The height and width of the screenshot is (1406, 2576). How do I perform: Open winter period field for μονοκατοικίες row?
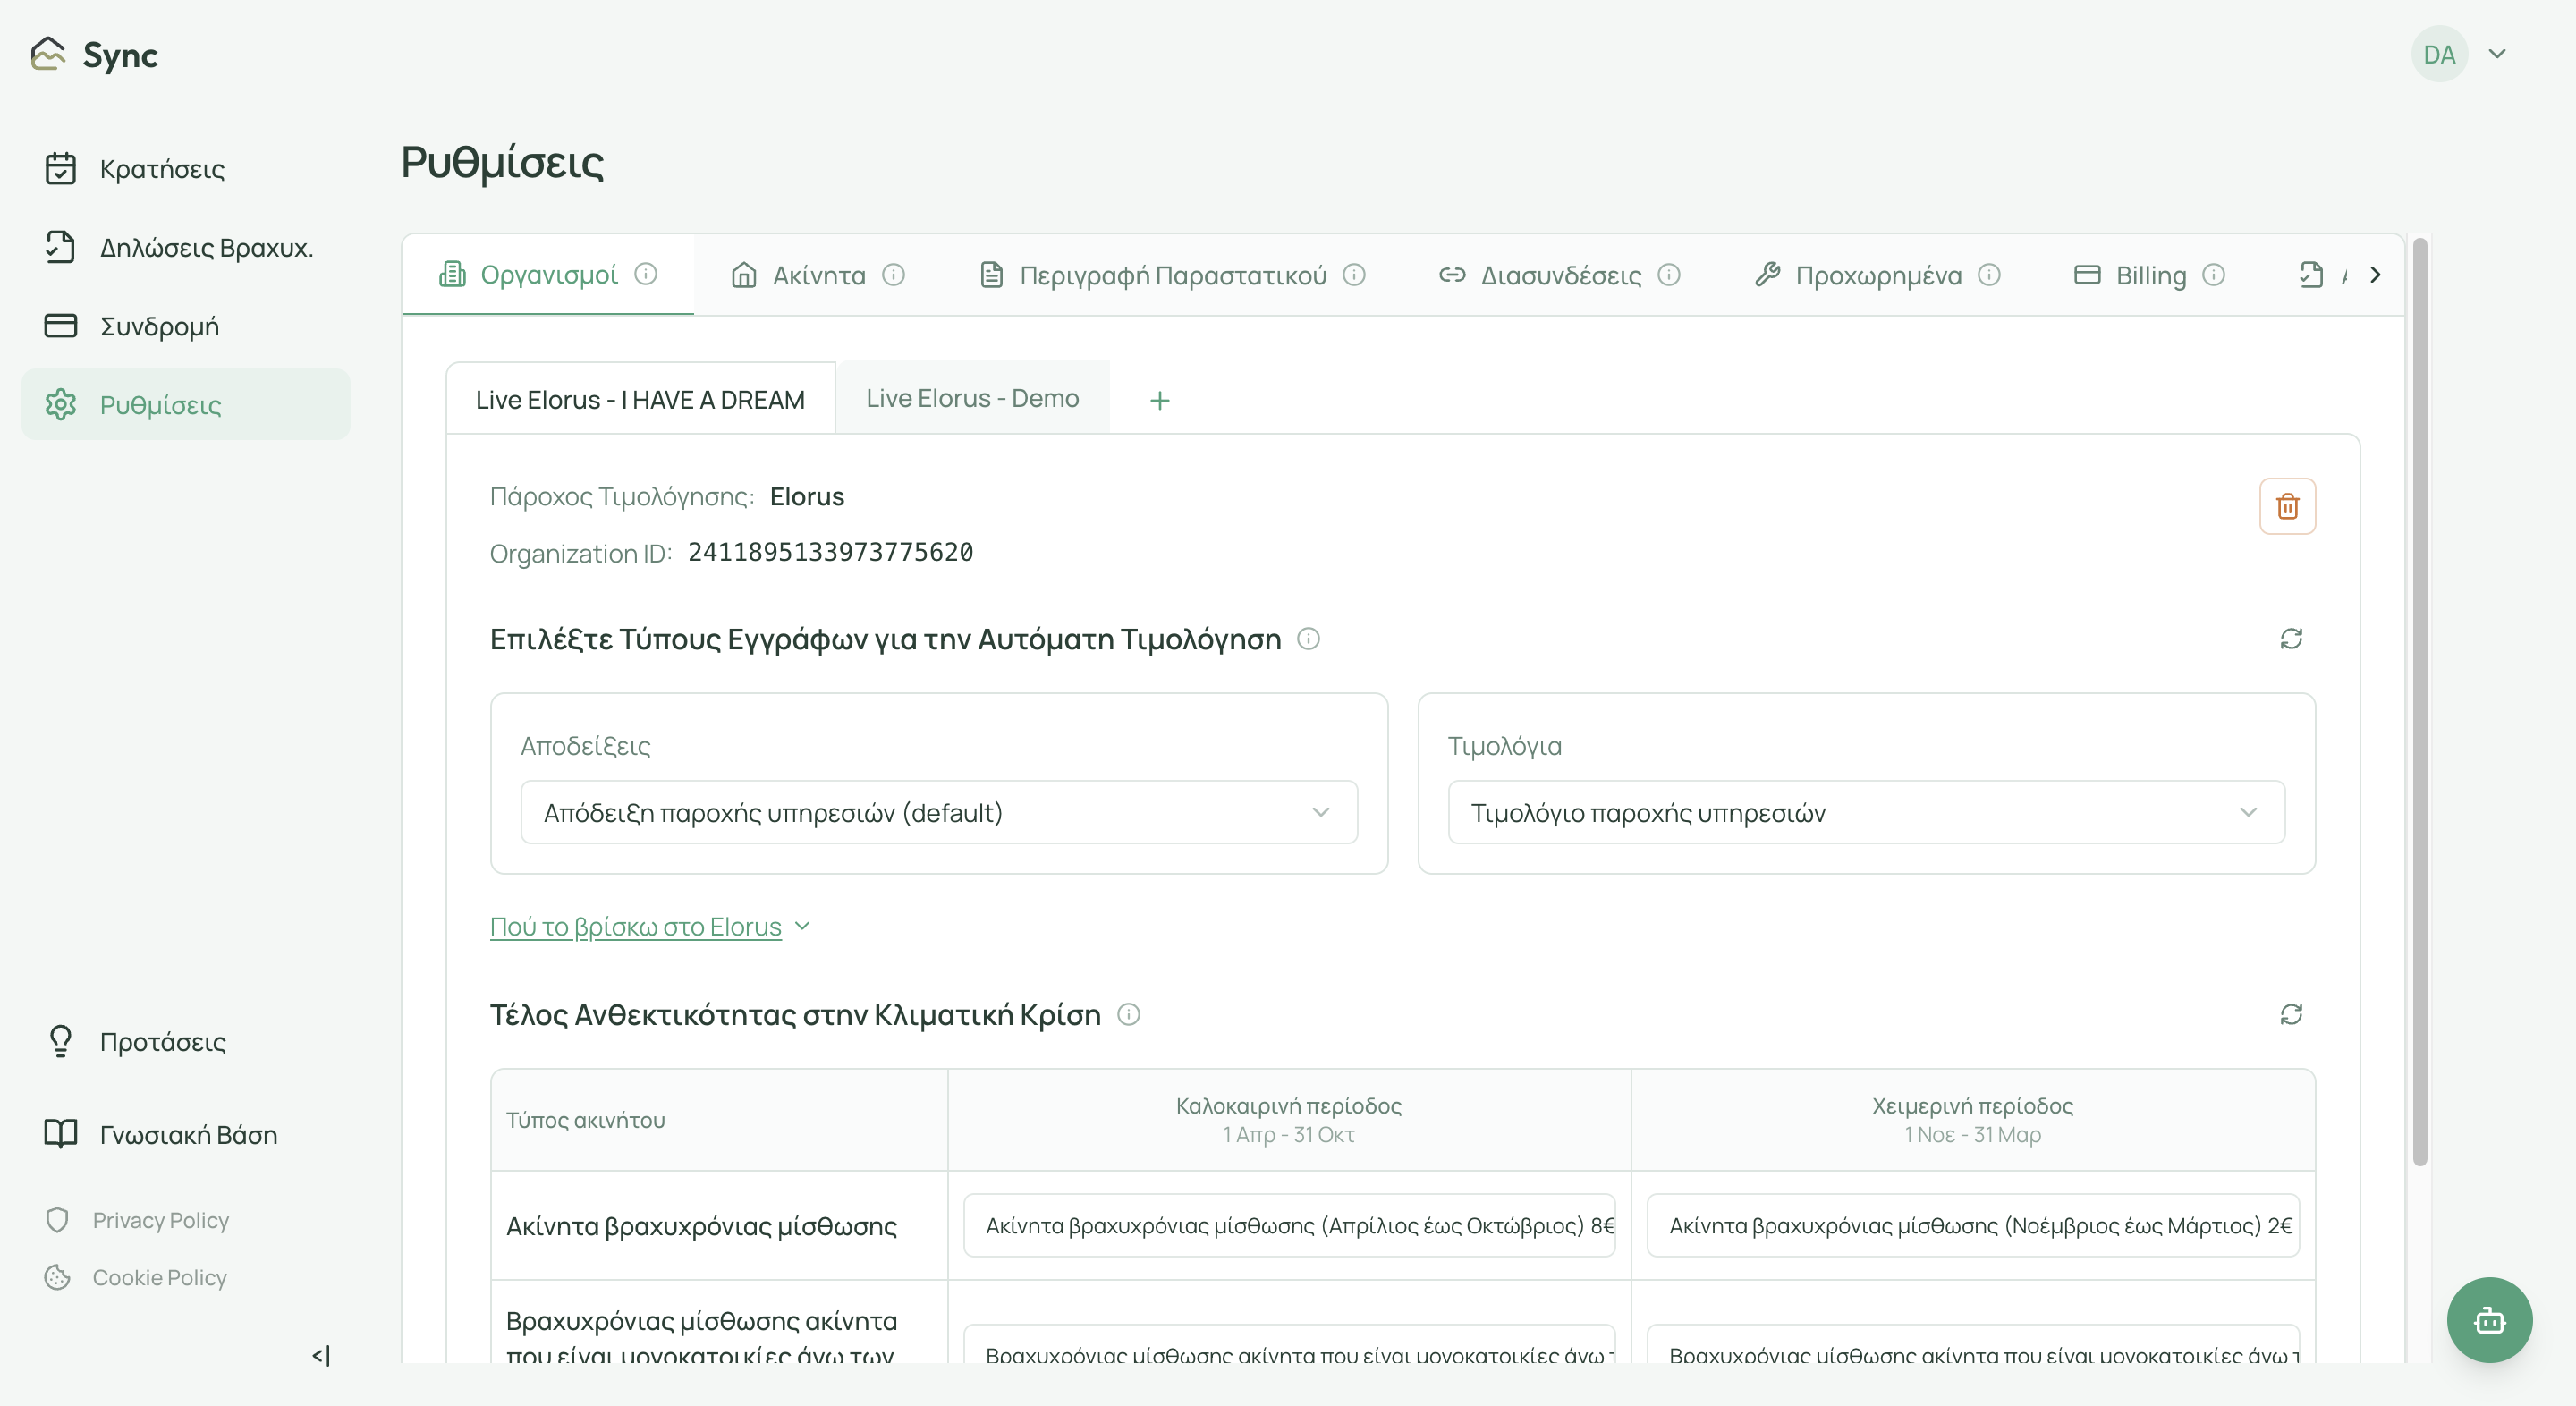pyautogui.click(x=1973, y=1344)
